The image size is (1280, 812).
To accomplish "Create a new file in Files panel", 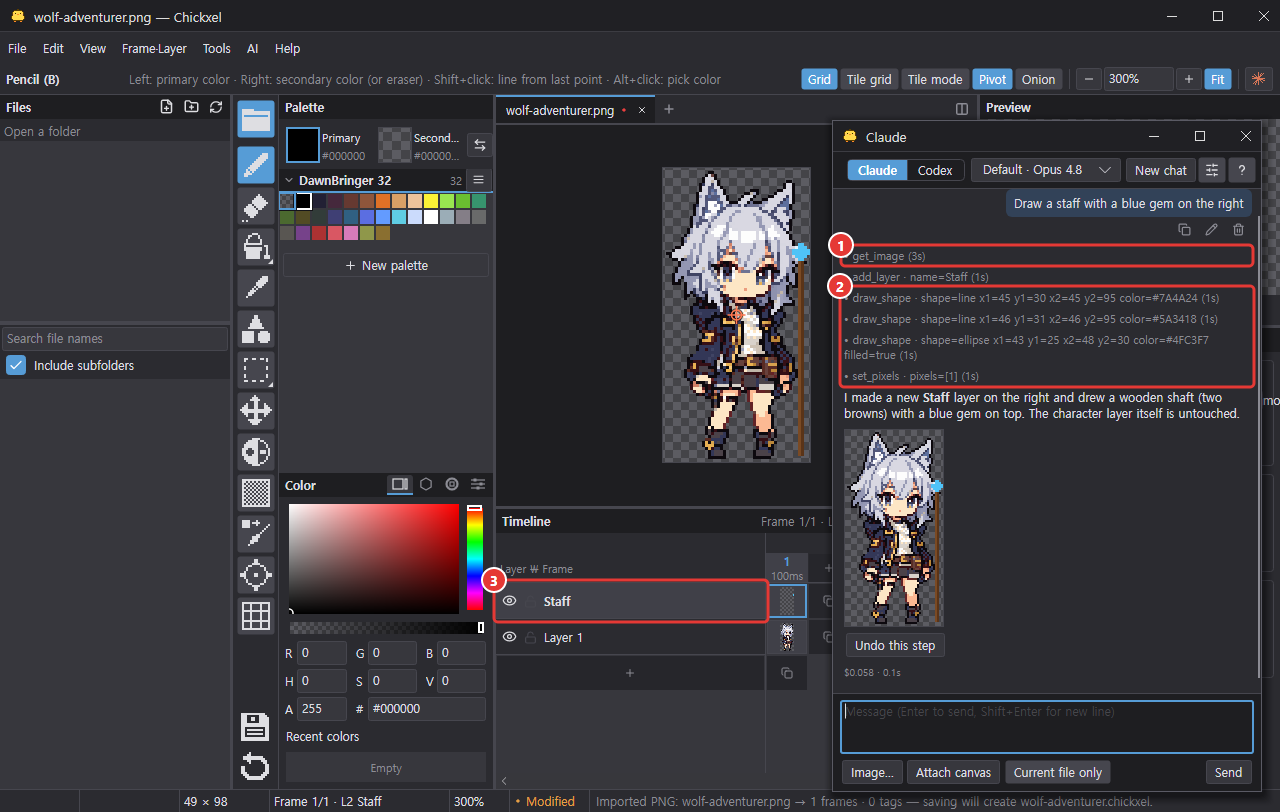I will (x=167, y=107).
